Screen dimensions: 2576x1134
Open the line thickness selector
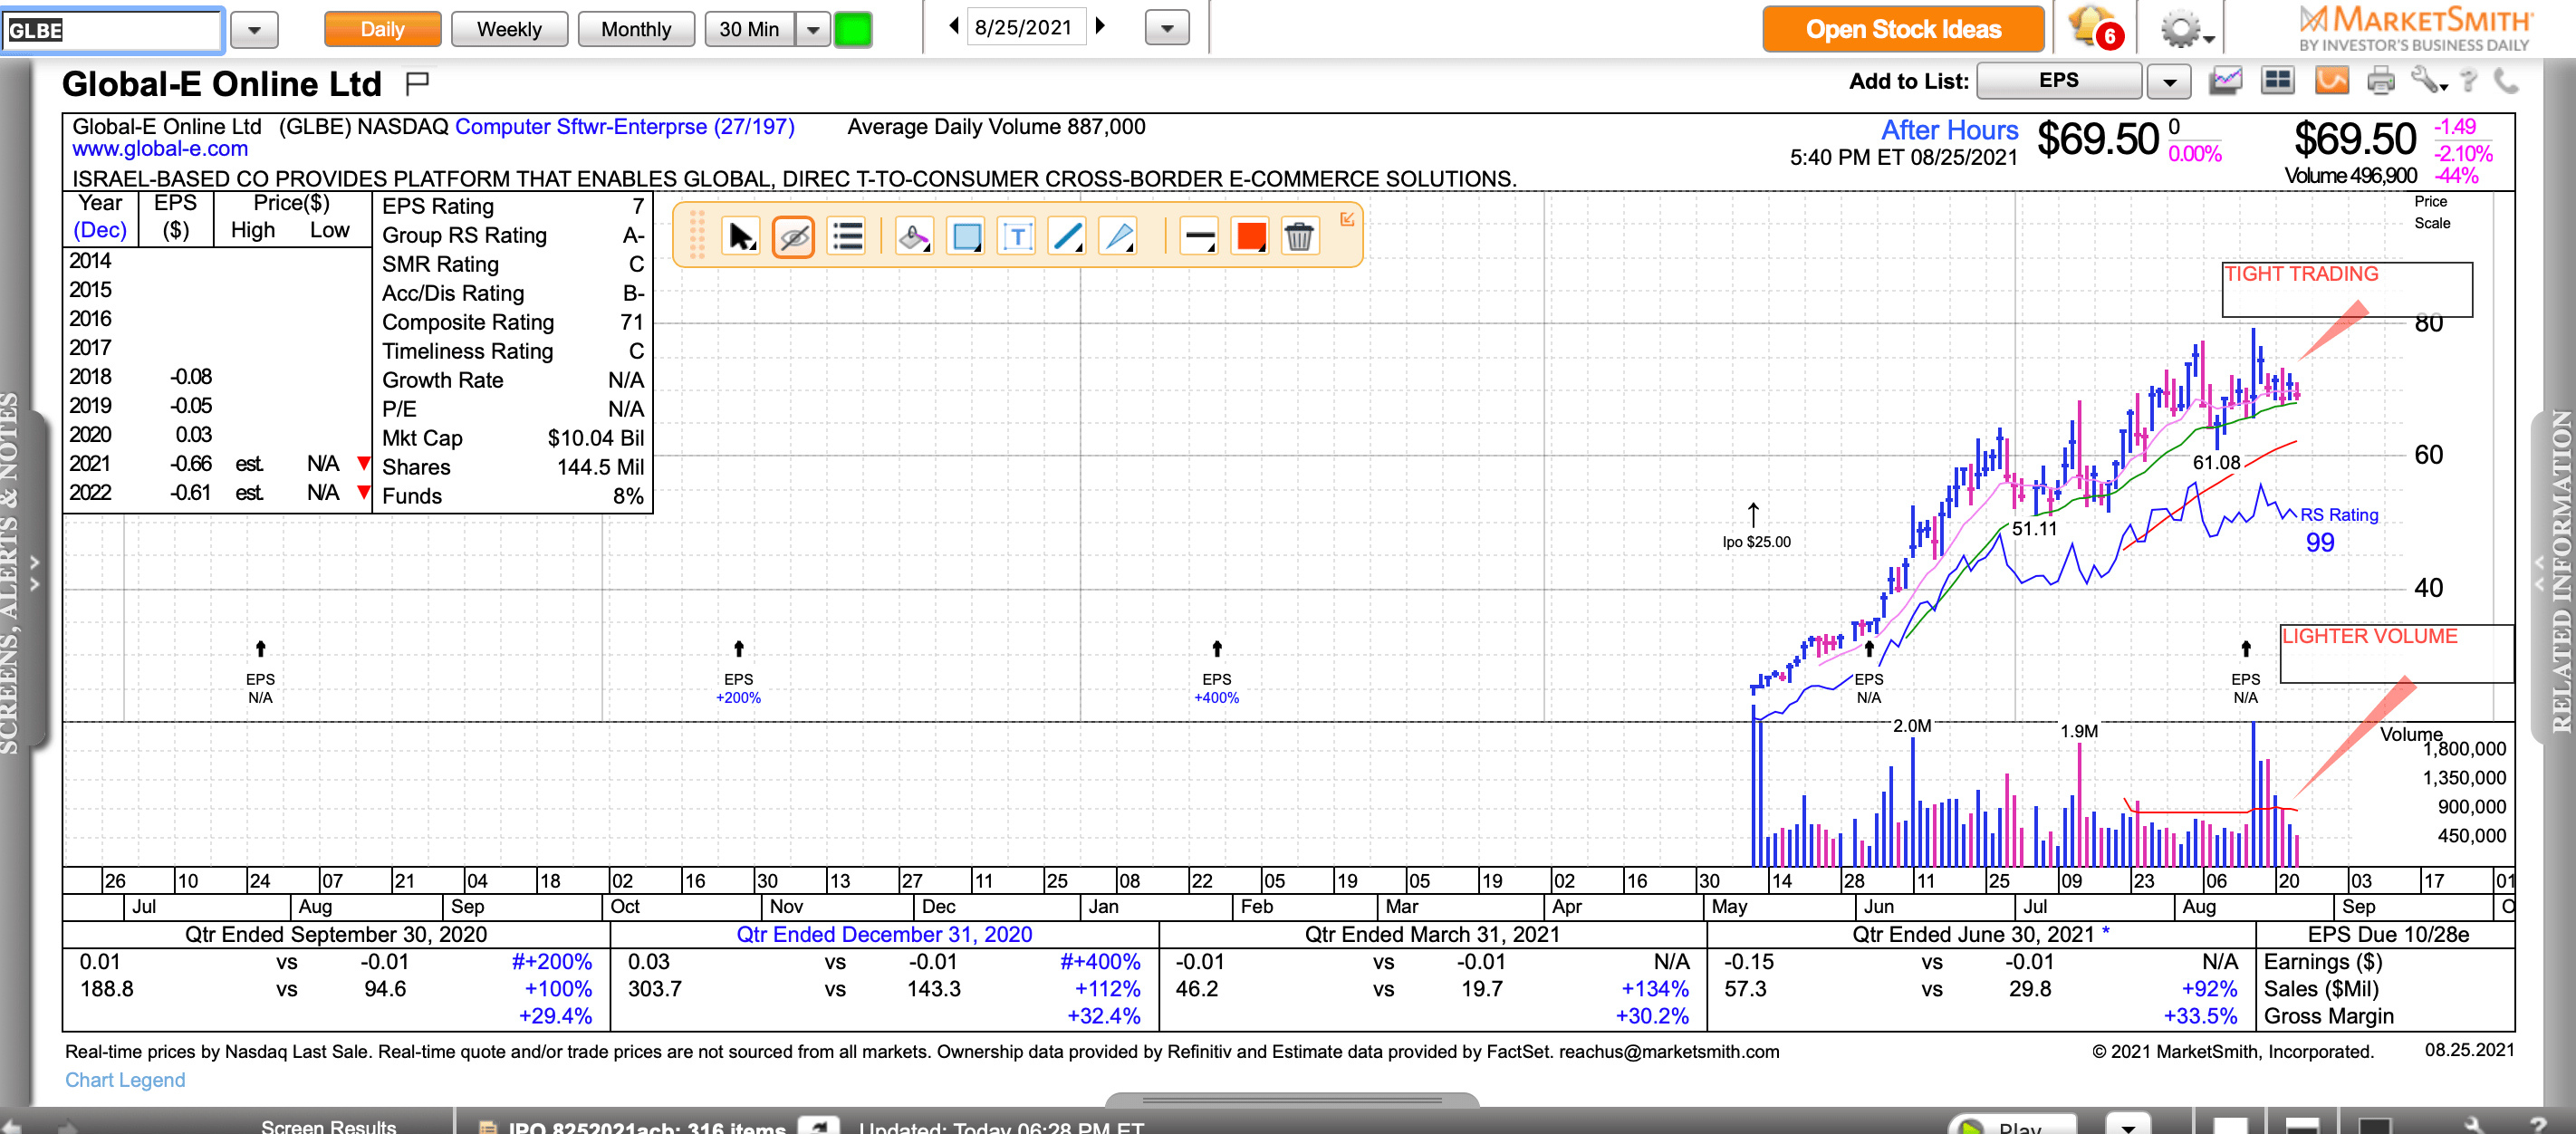tap(1198, 237)
